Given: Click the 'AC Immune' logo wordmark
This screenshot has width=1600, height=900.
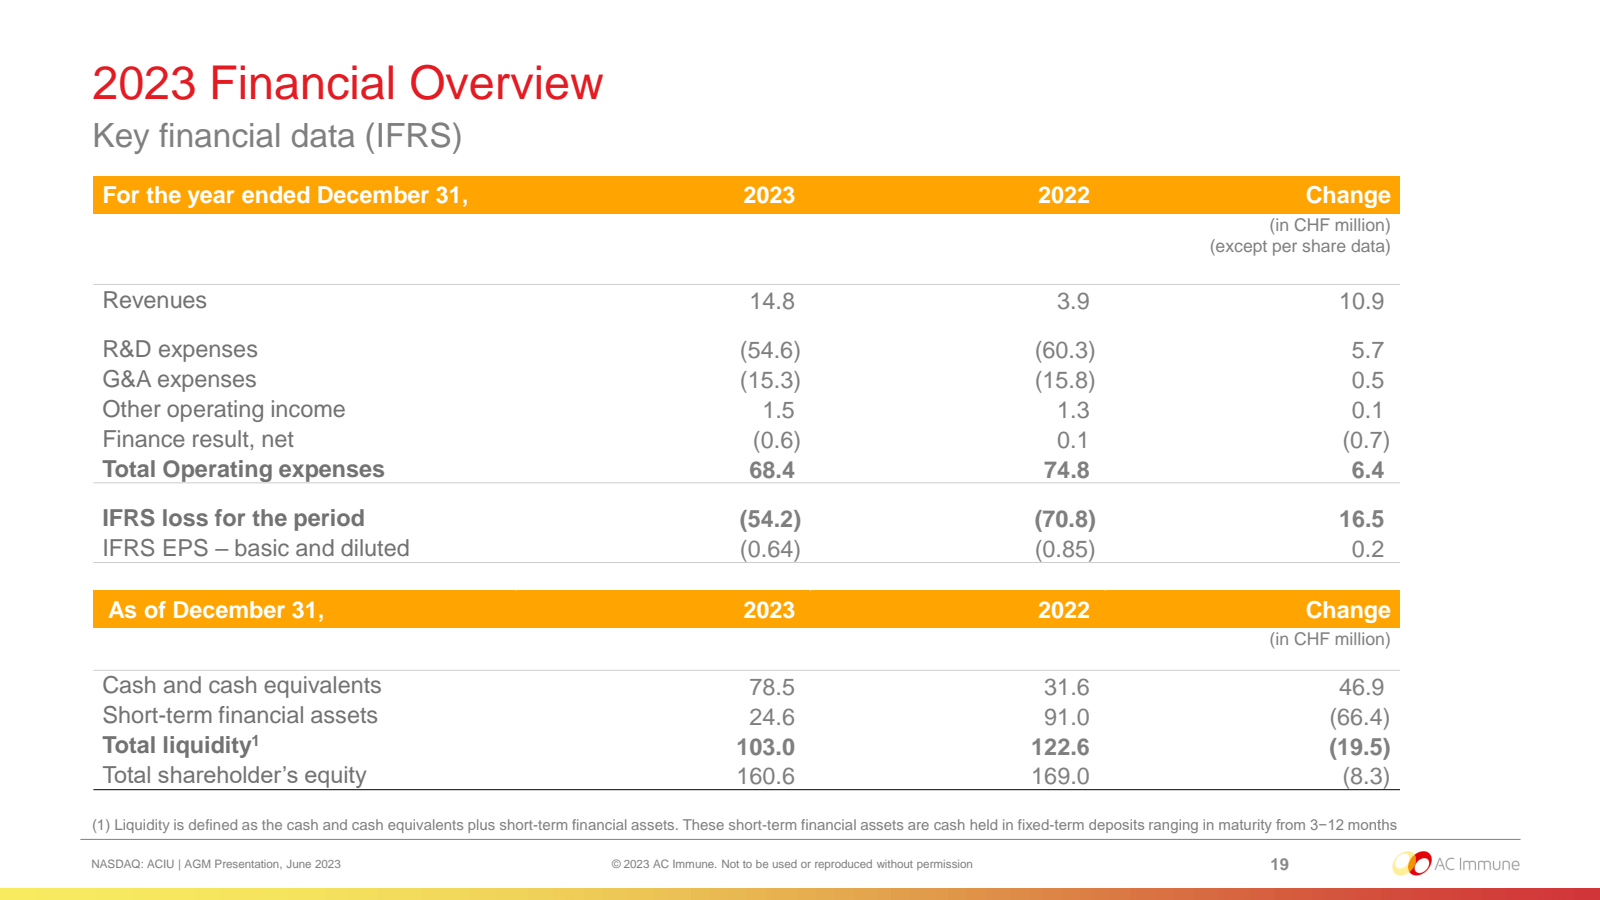Looking at the screenshot, I should (1477, 864).
